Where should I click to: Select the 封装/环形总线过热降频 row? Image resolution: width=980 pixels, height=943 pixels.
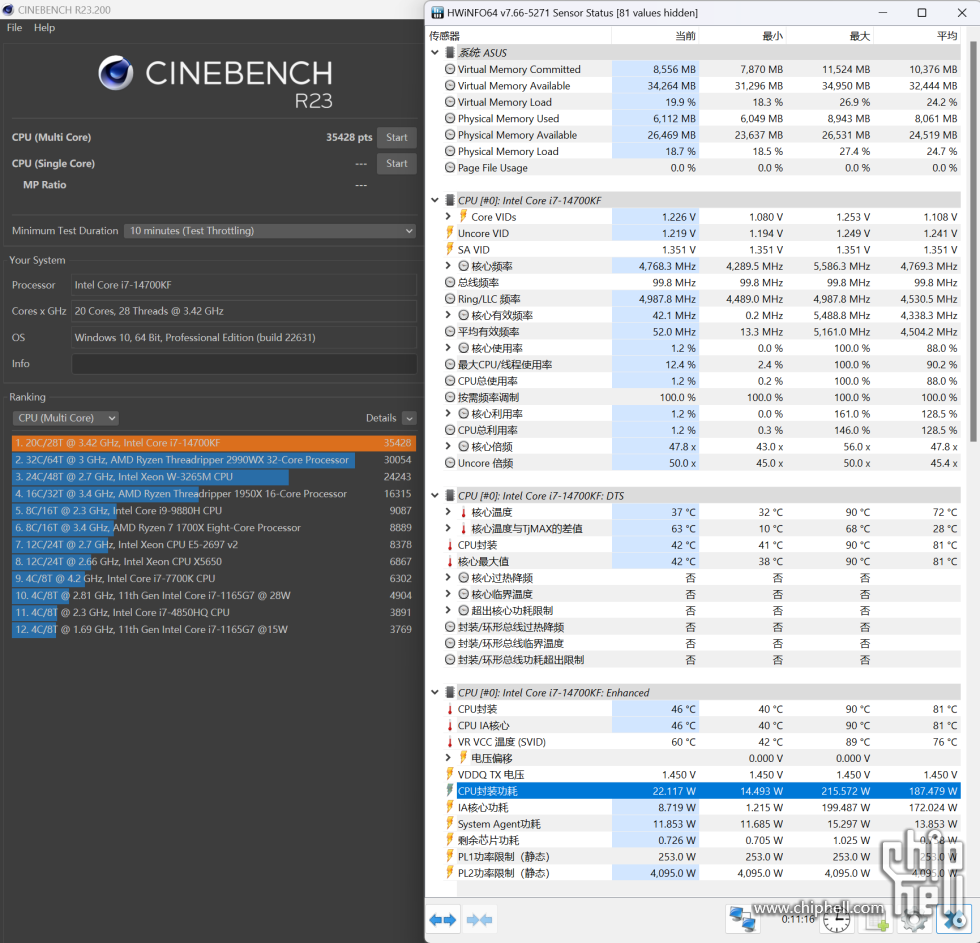pyautogui.click(x=702, y=627)
